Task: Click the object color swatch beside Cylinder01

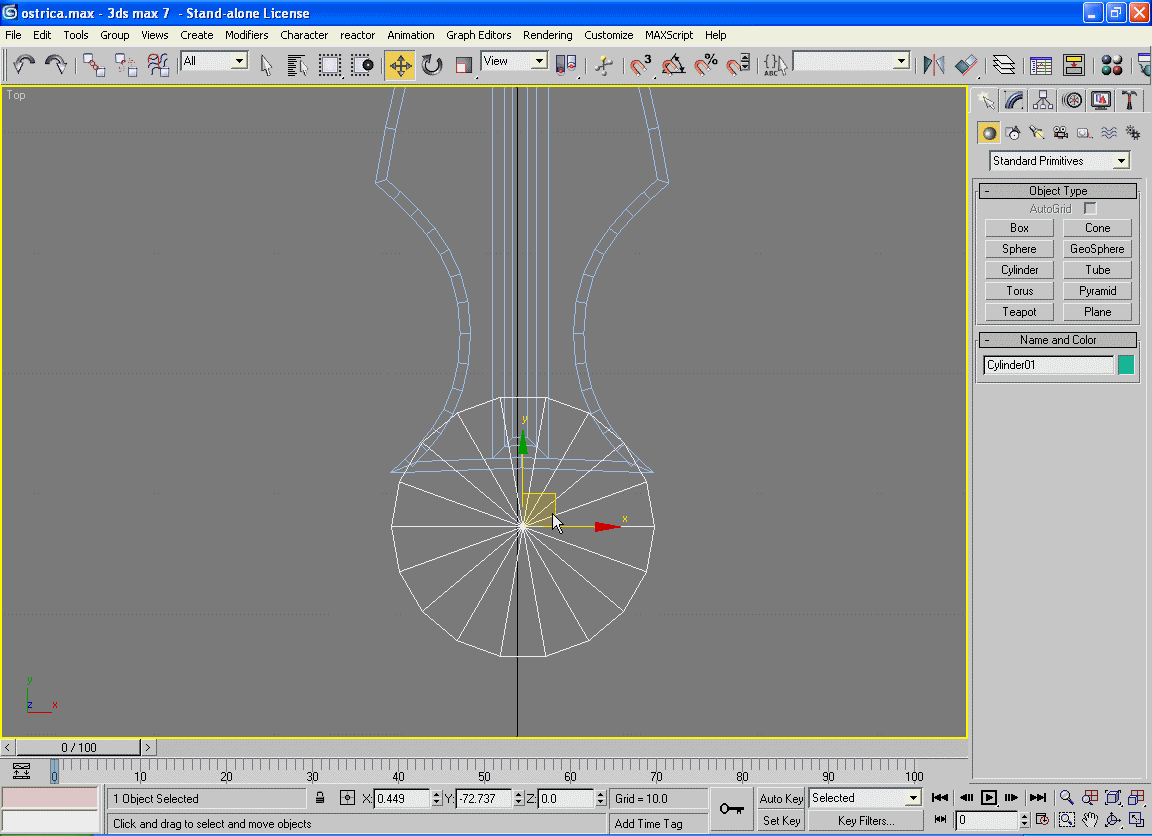Action: point(1126,365)
